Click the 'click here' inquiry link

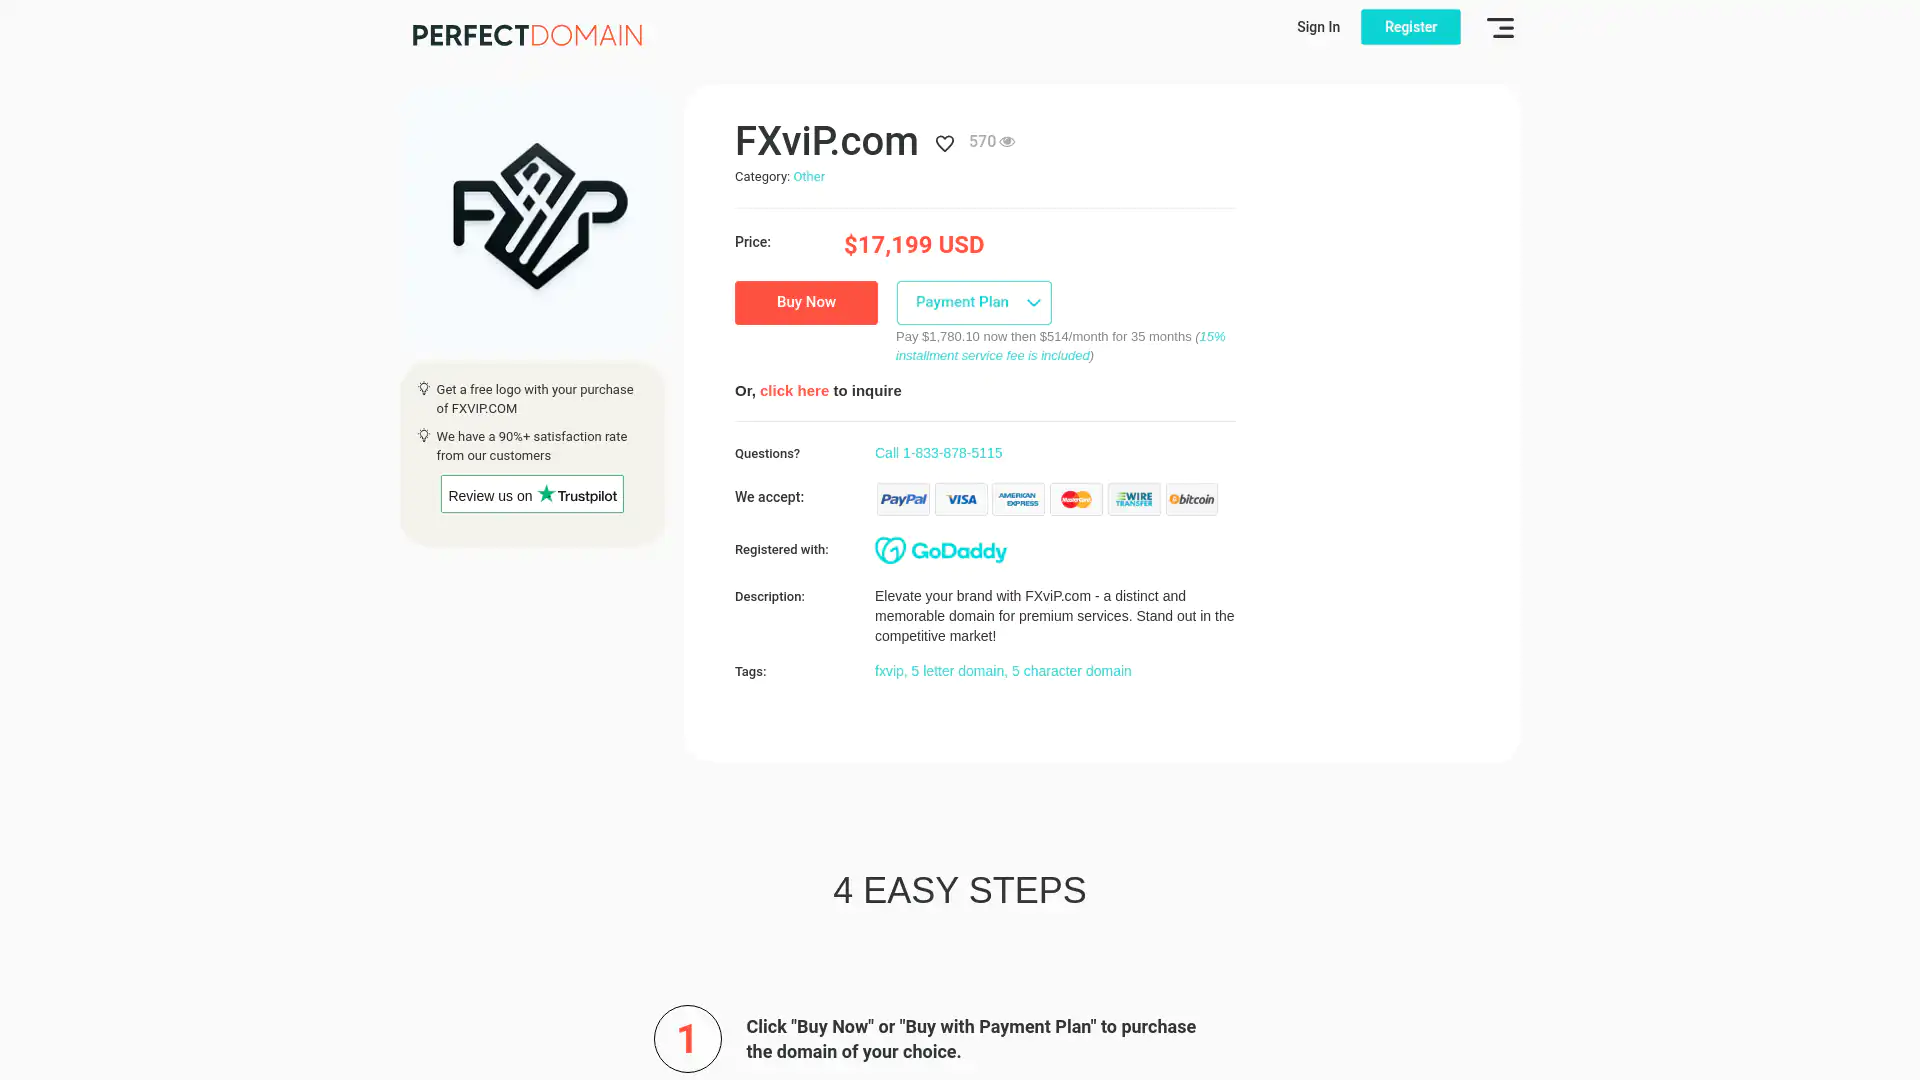[794, 391]
